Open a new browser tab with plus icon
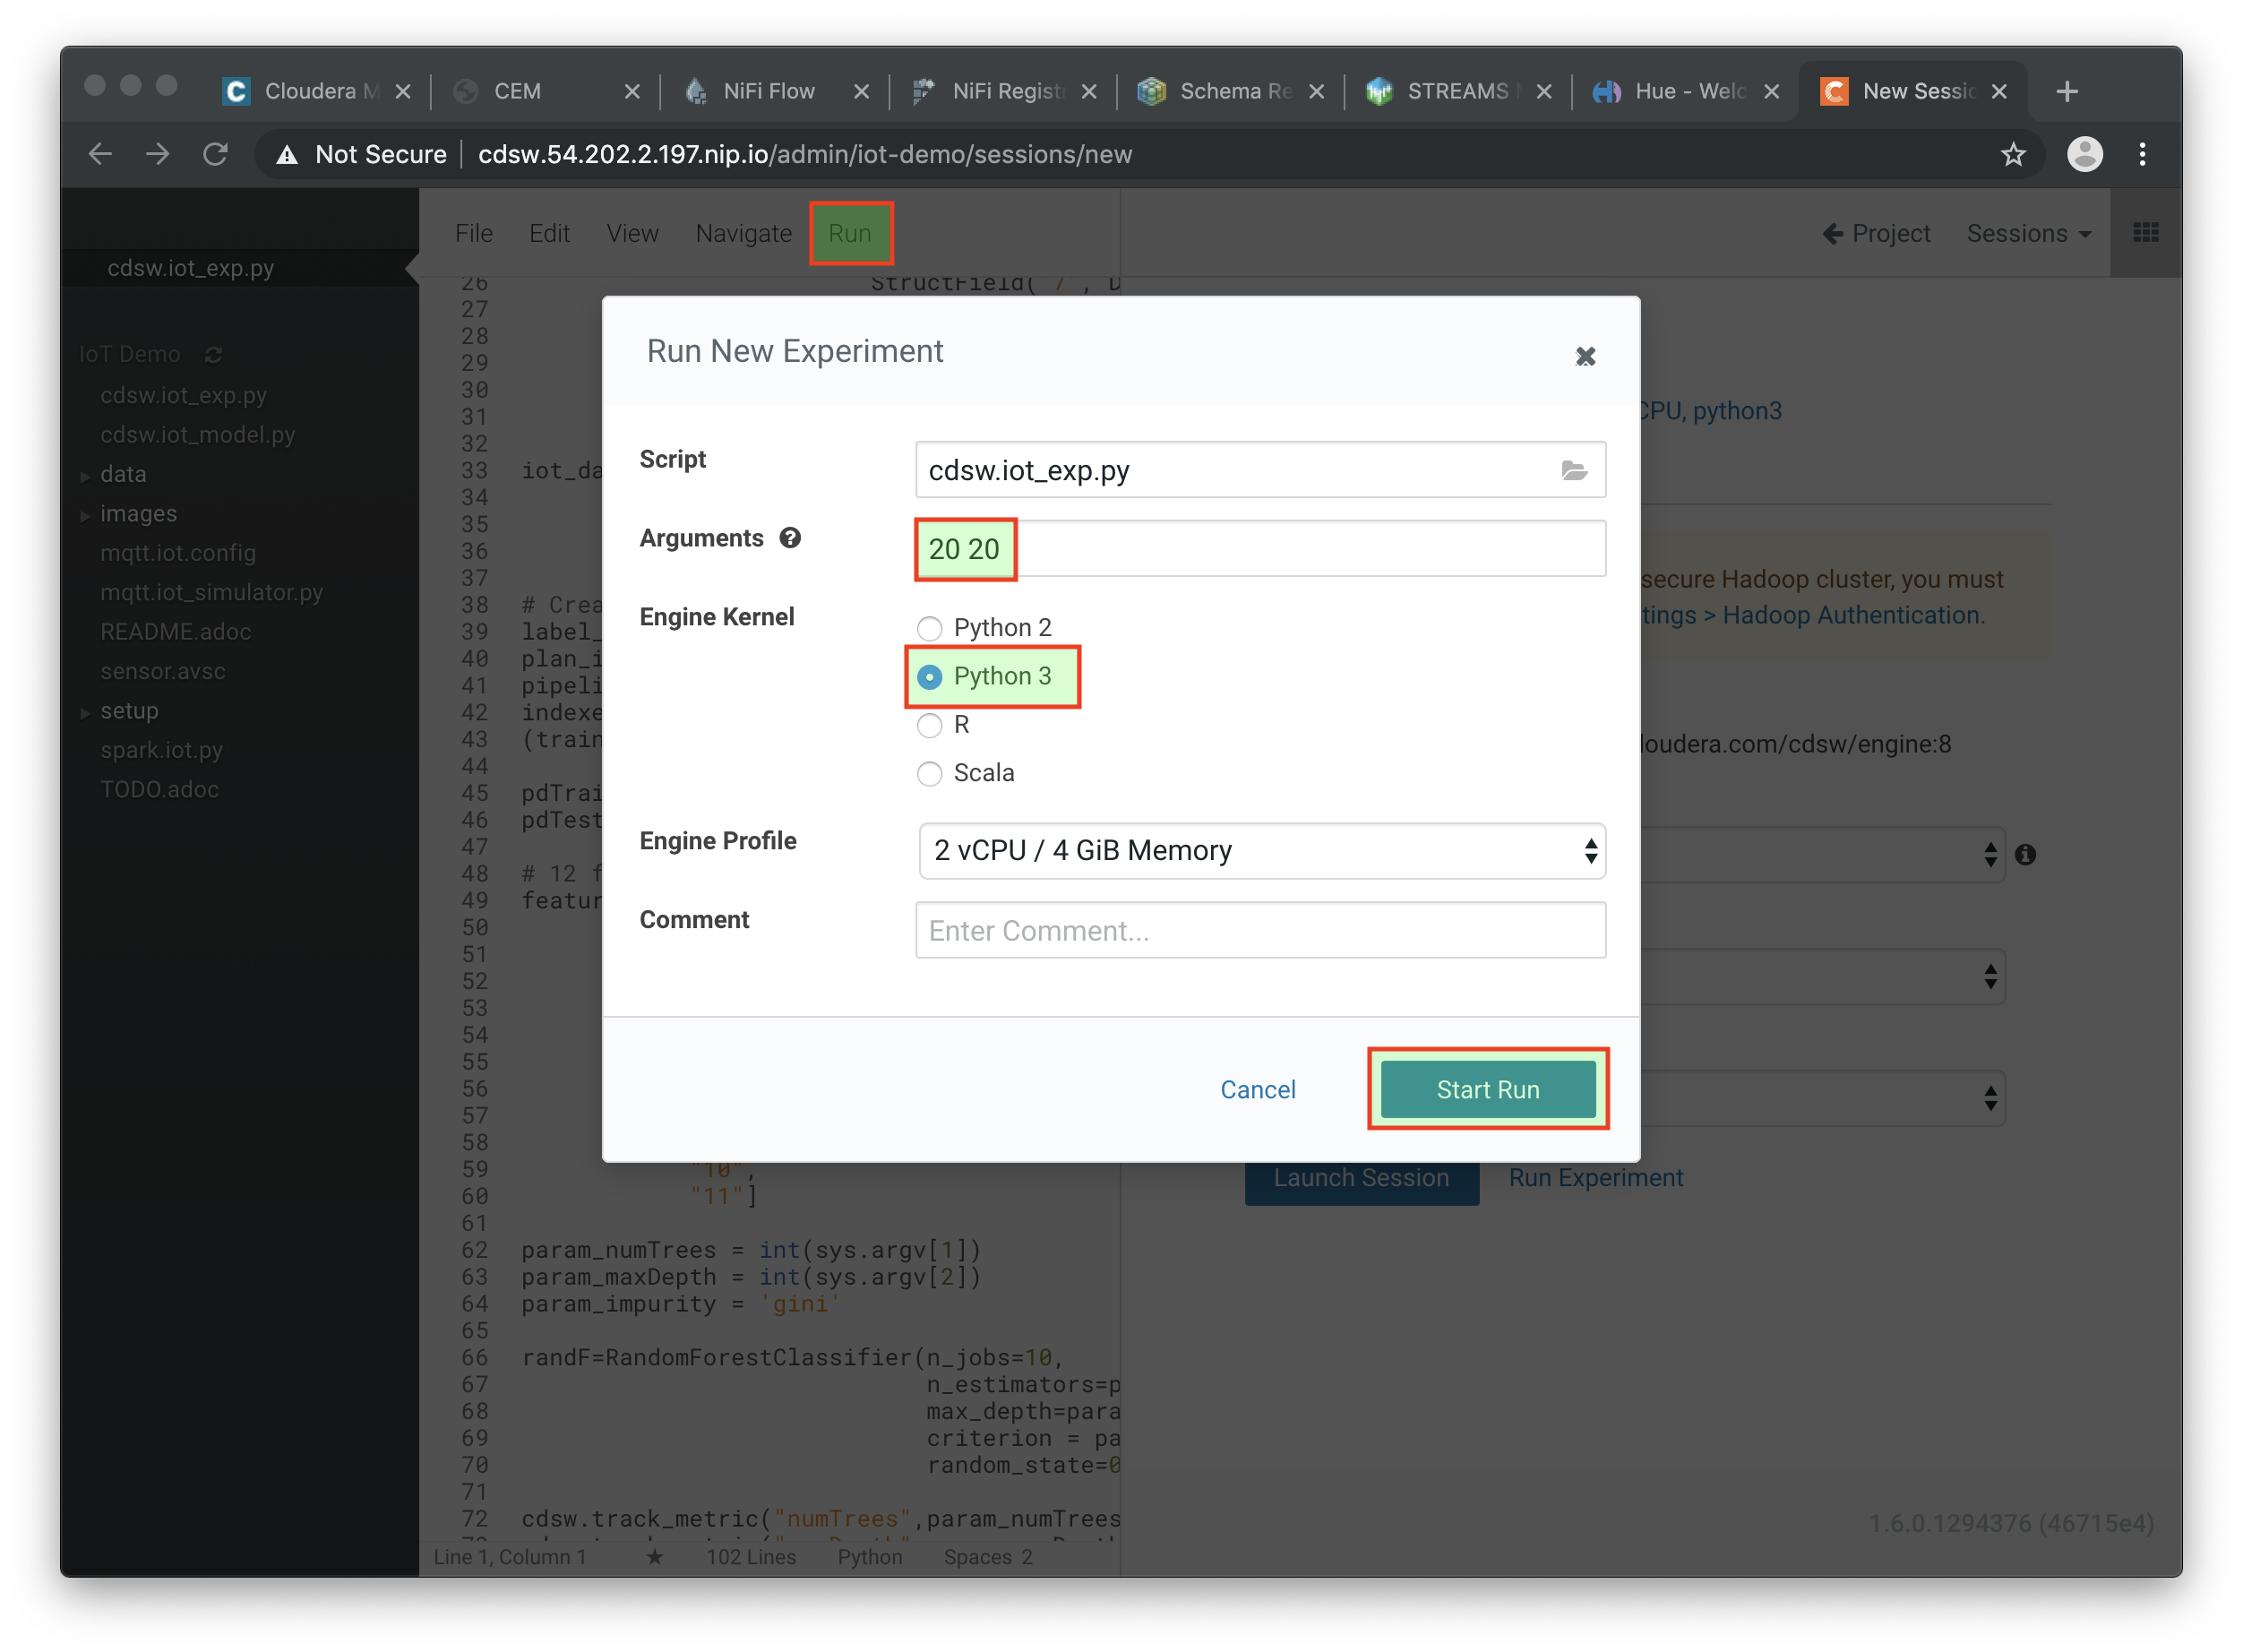 (x=2067, y=91)
